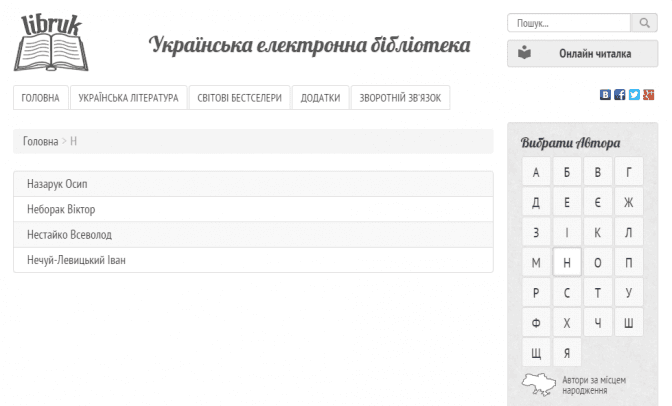Screen dimensions: 672x406
Task: Choose letter Б in author alphabet
Action: click(567, 173)
